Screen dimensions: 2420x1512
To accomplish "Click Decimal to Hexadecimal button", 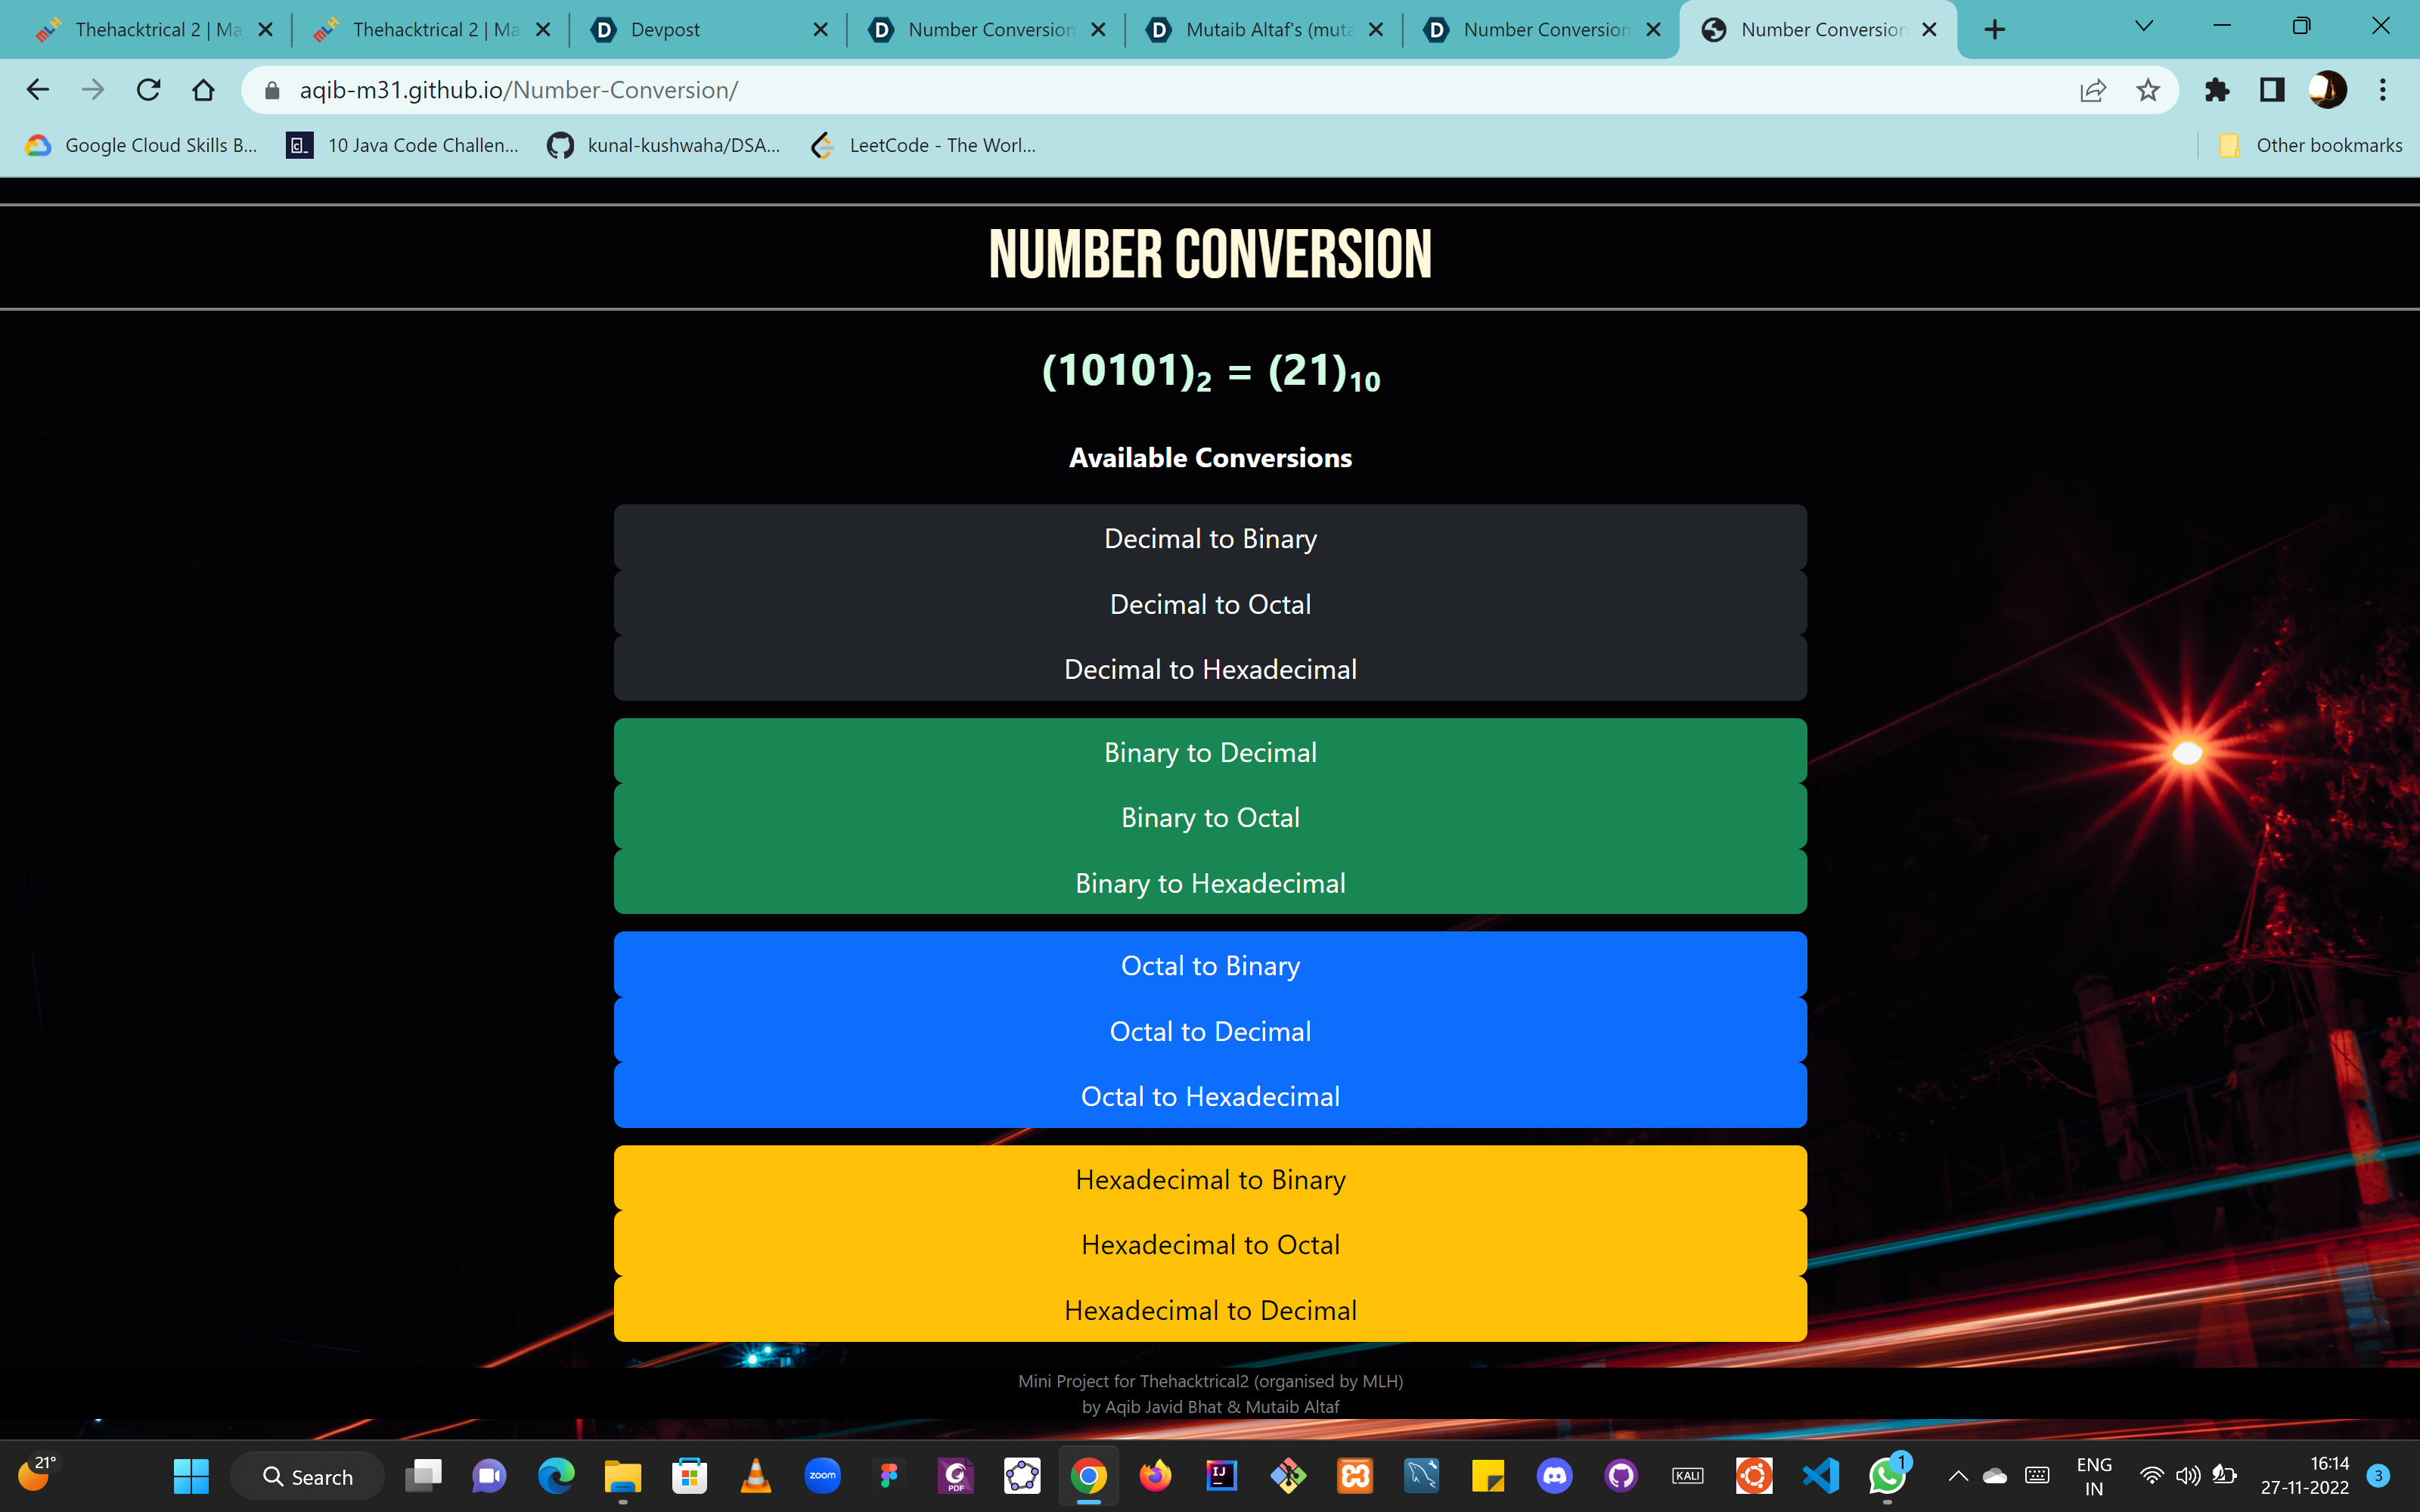I will pyautogui.click(x=1210, y=669).
